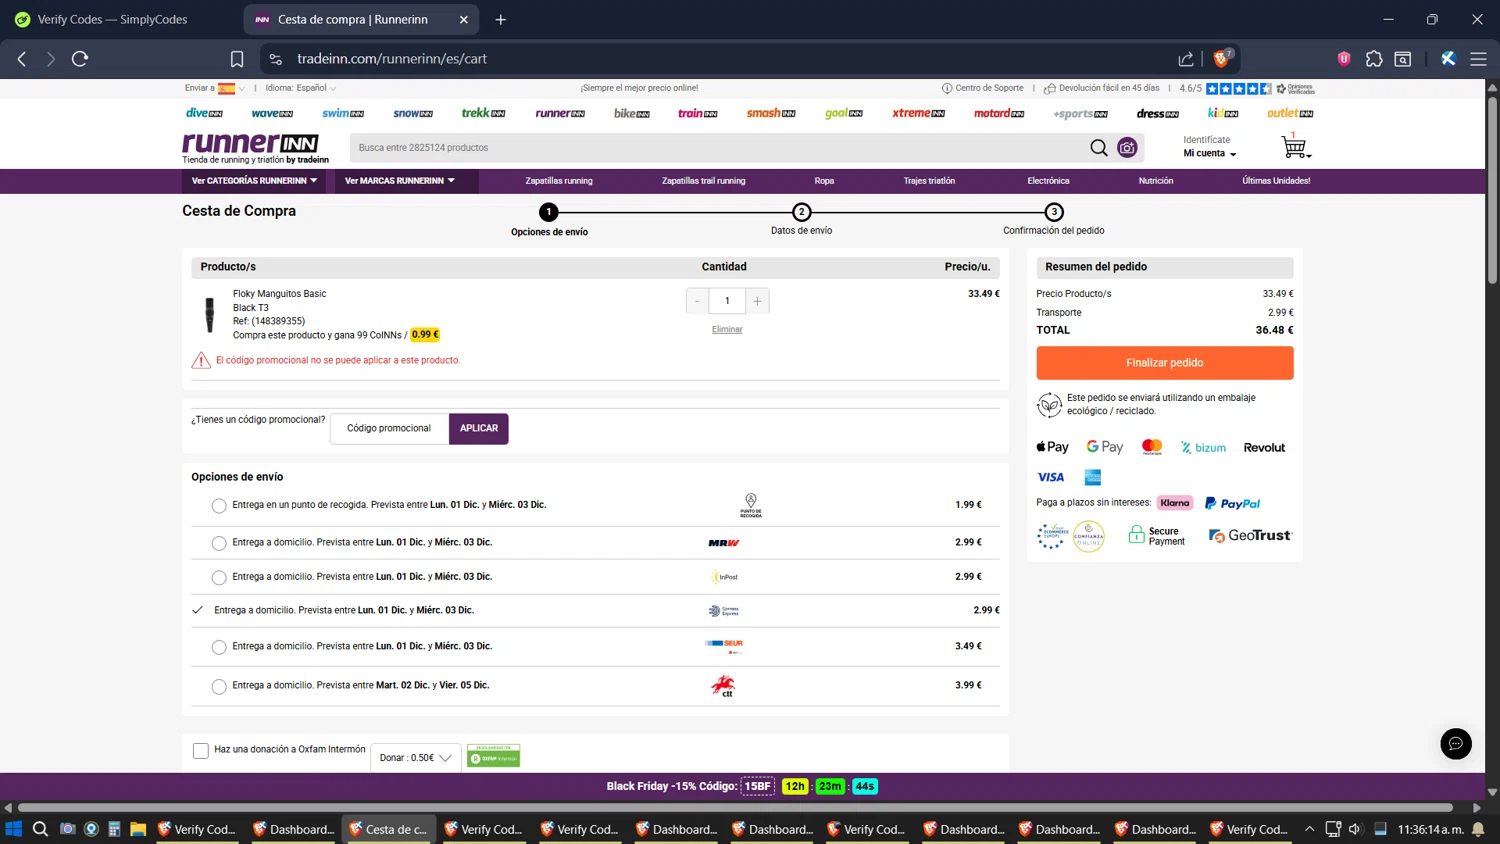
Task: Select Correos Express checked delivery option
Action: pyautogui.click(x=198, y=610)
